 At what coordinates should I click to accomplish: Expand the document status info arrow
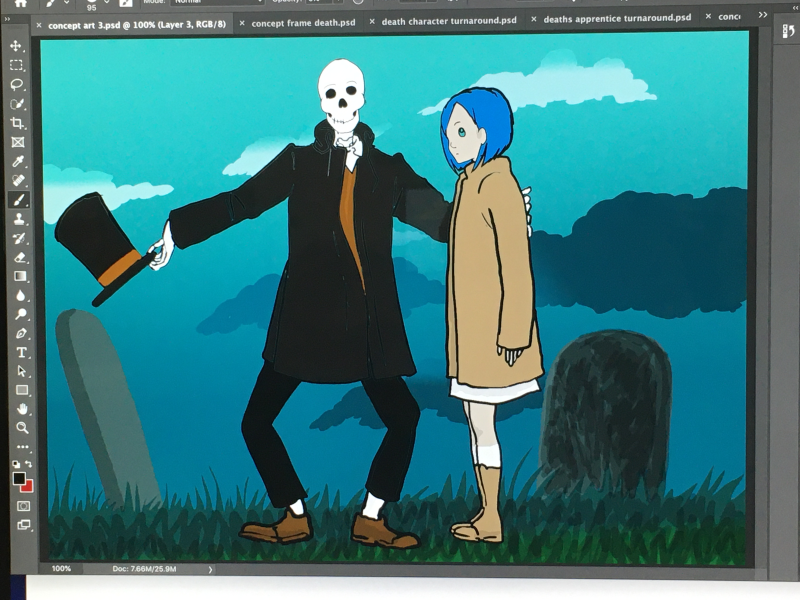[210, 569]
